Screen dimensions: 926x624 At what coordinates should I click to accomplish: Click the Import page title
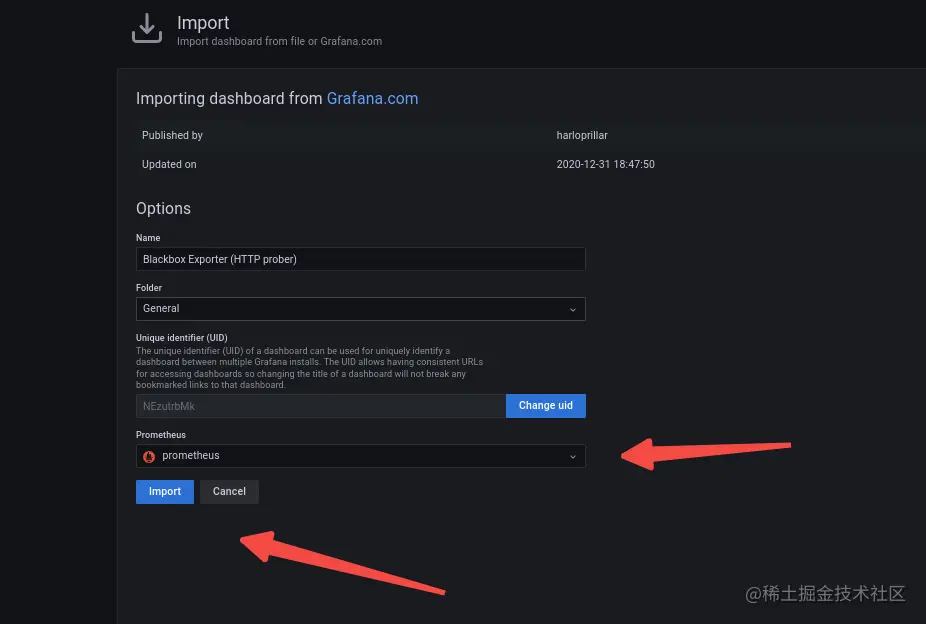203,22
